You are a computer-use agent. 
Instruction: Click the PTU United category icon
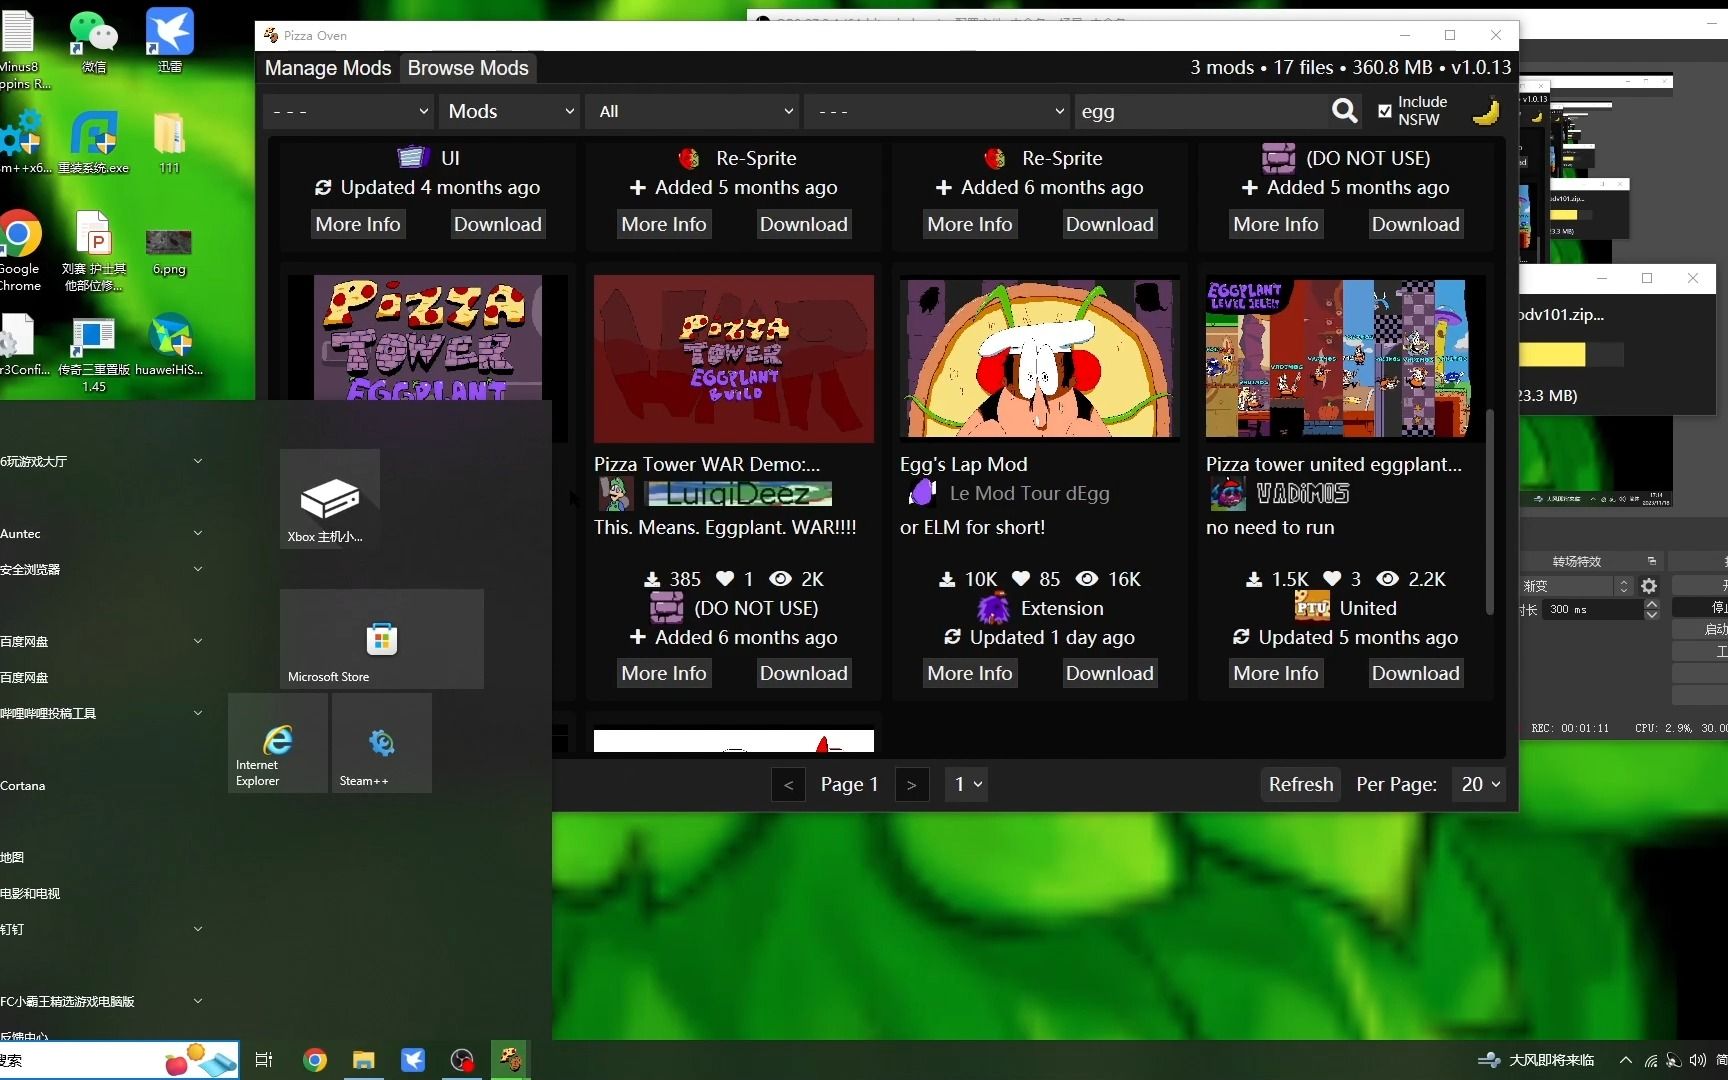click(x=1312, y=607)
